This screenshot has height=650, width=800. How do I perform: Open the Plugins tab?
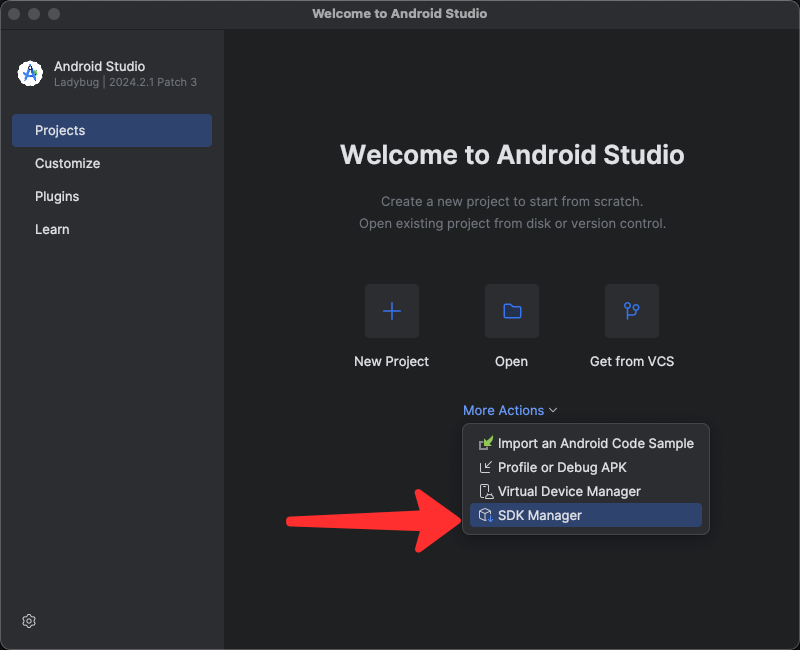point(112,196)
